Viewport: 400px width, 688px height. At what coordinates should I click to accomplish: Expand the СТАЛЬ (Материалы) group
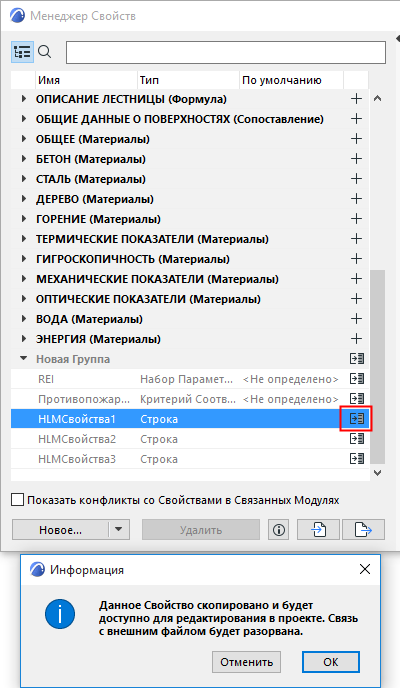pos(24,179)
